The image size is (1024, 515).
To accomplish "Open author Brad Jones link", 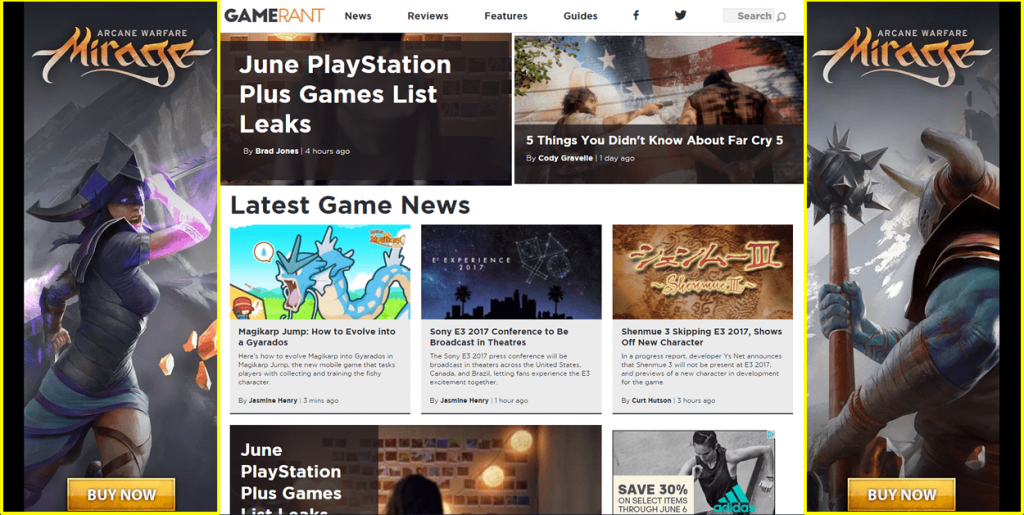I will tap(277, 151).
